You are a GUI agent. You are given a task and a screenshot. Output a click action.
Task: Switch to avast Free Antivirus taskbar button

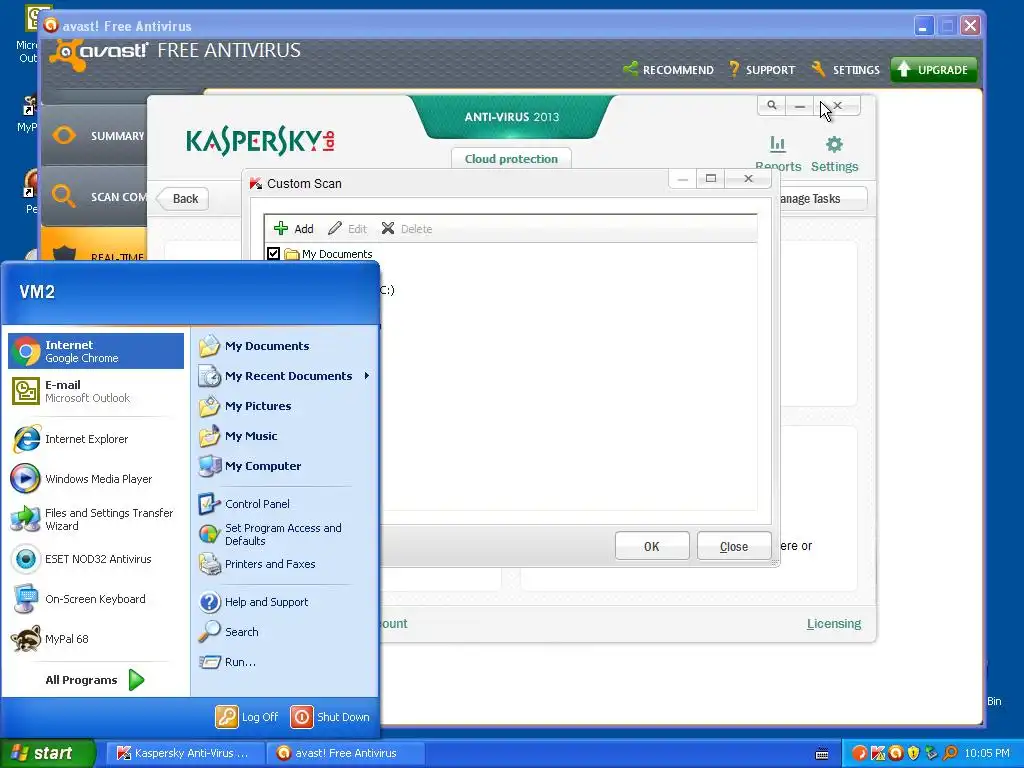coord(346,753)
